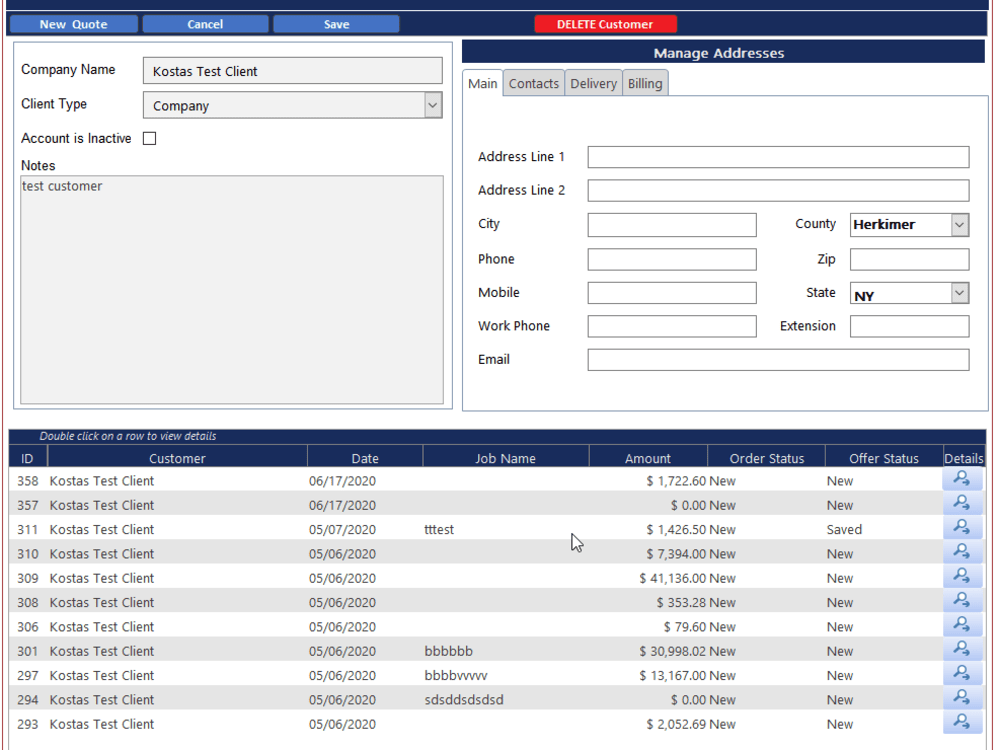Open details for quote ID 357
Screen dimensions: 1000x750
[961, 502]
